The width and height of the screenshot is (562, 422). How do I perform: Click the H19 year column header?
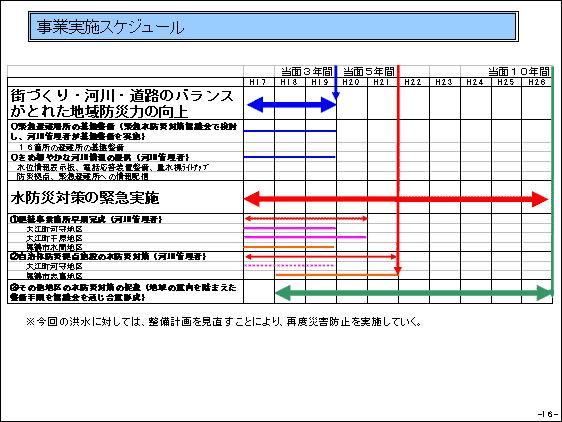[x=320, y=82]
